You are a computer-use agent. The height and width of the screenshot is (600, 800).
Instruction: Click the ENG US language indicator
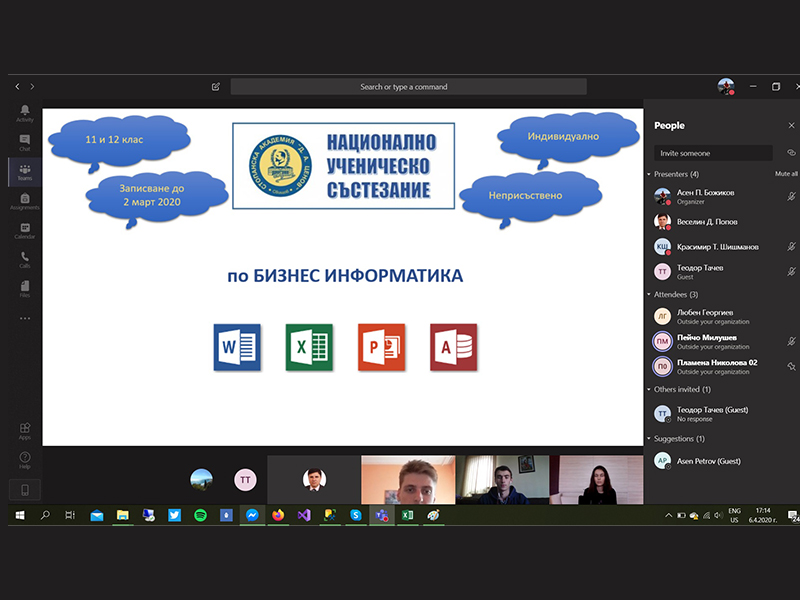[734, 515]
